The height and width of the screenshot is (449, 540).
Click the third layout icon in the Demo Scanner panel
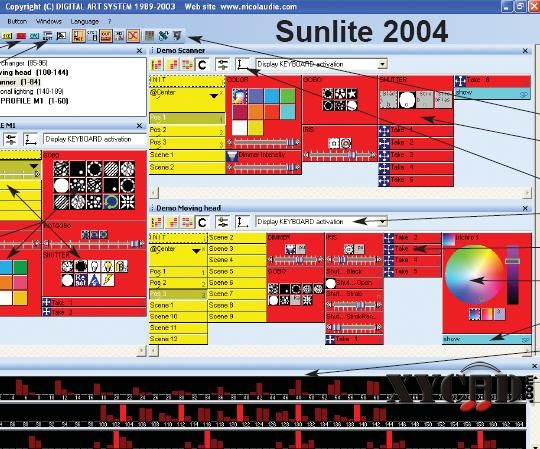point(187,64)
